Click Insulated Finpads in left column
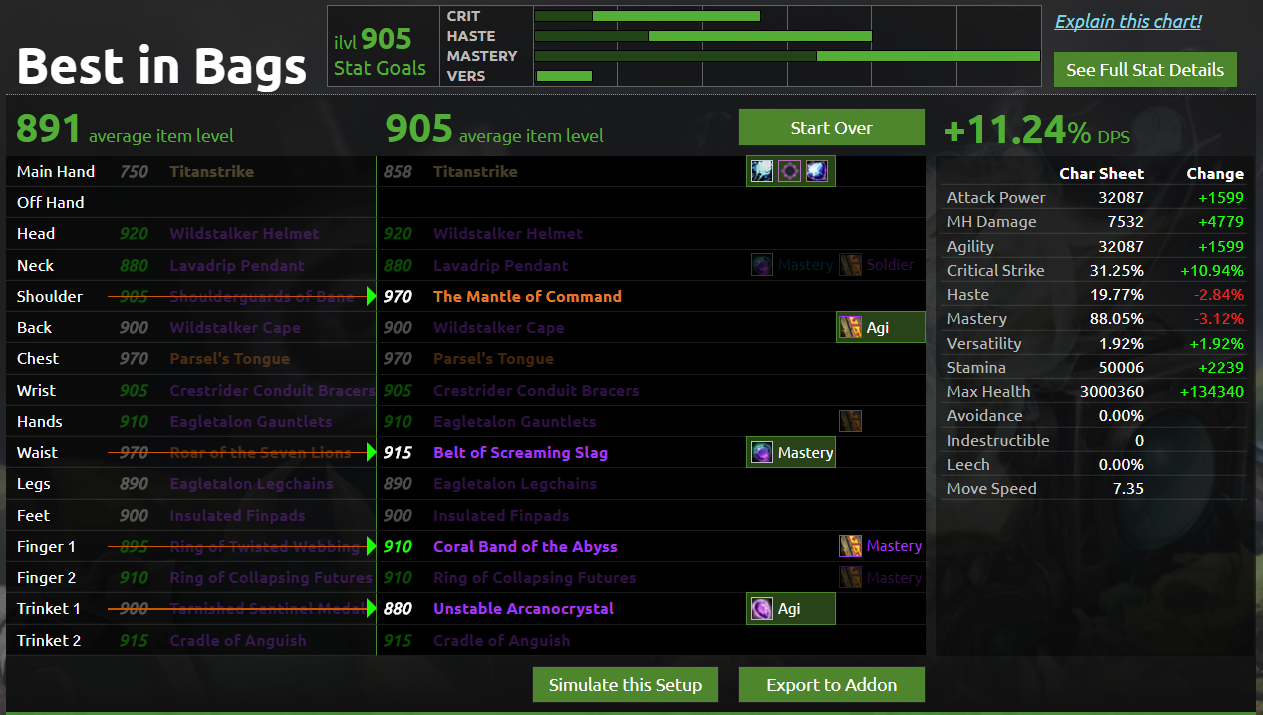The width and height of the screenshot is (1263, 715). [238, 515]
